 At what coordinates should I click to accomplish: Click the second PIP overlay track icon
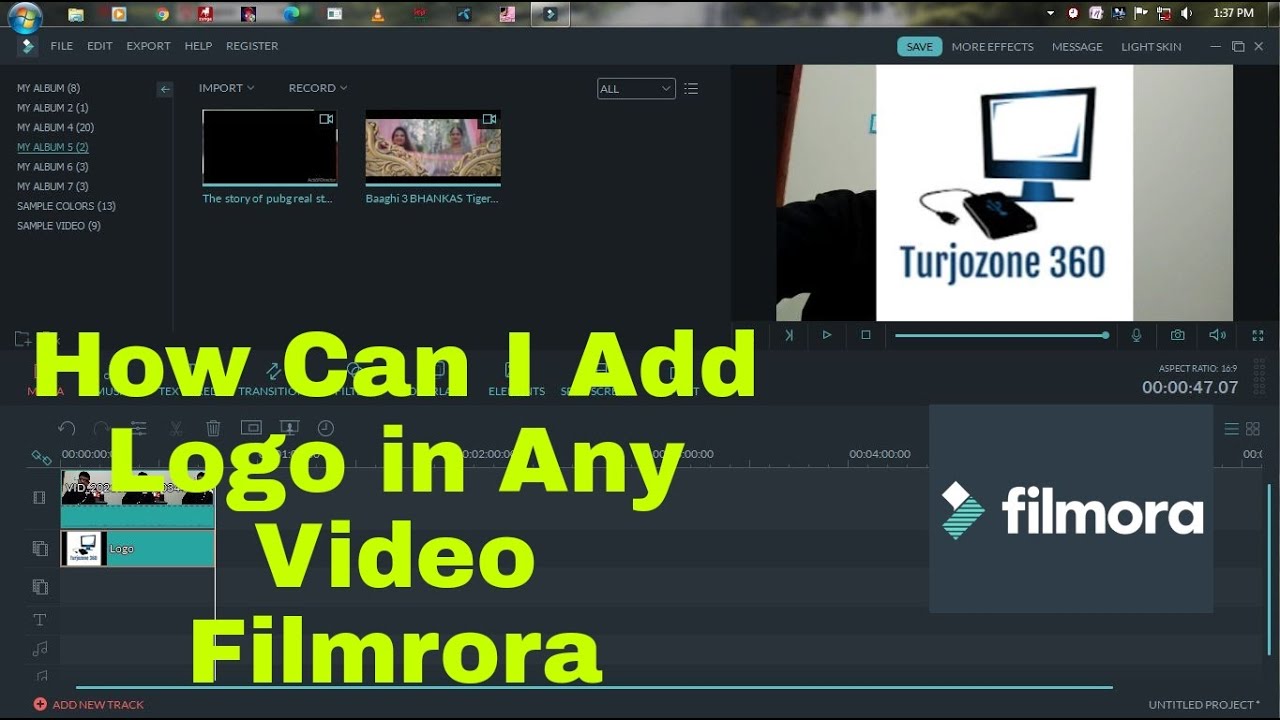tap(40, 587)
